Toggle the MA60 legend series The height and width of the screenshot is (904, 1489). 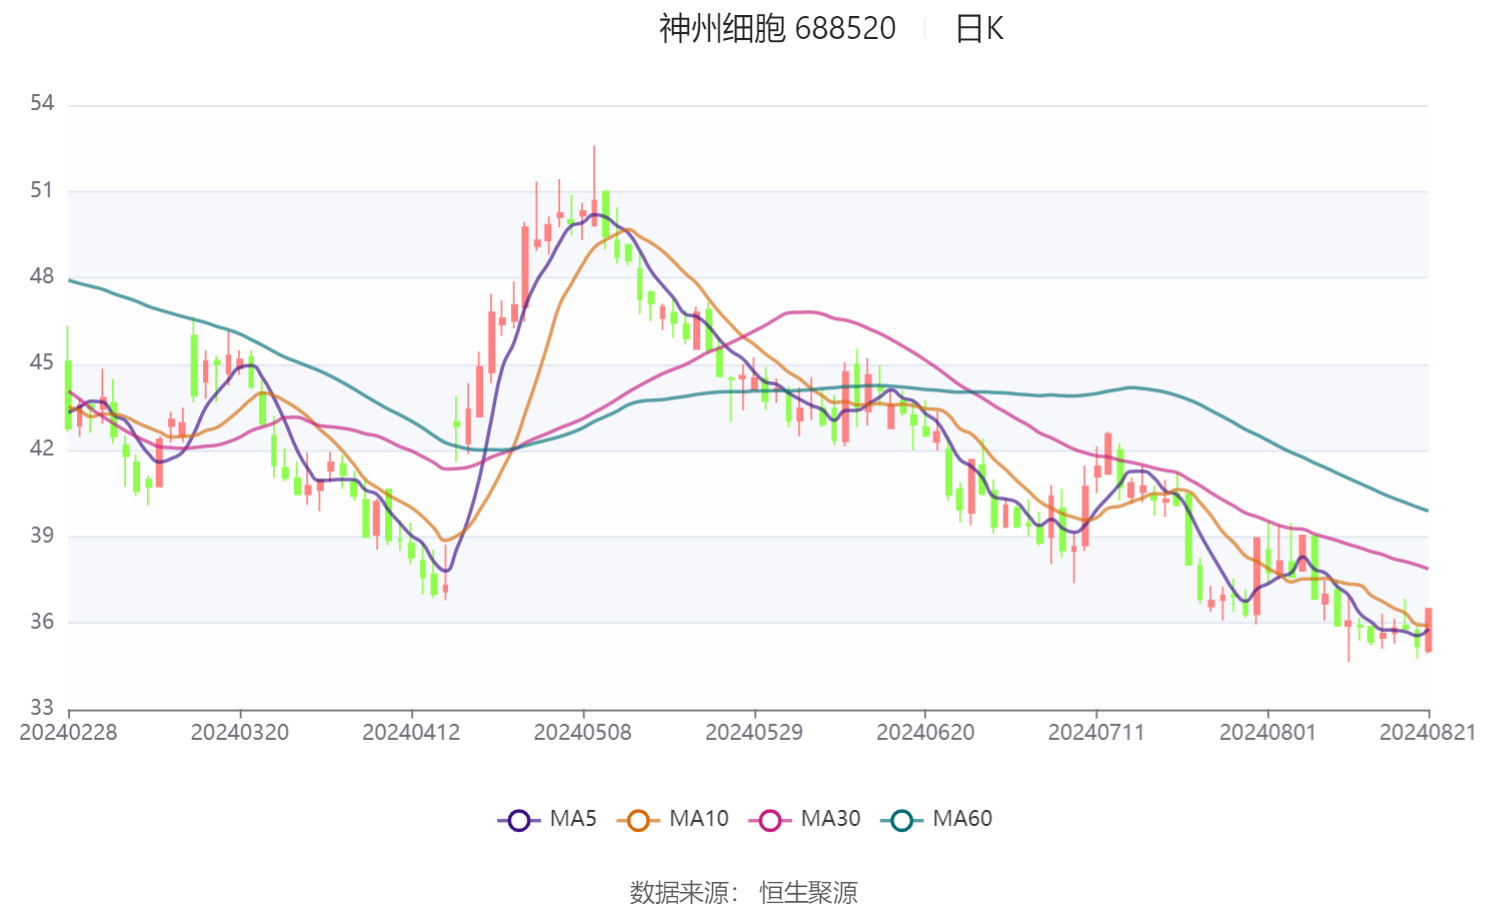(937, 819)
